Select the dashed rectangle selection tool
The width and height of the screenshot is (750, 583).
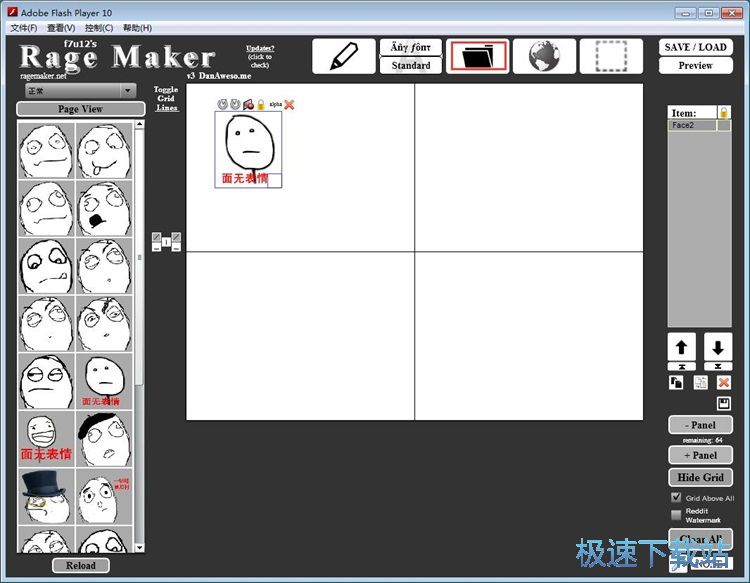point(611,56)
